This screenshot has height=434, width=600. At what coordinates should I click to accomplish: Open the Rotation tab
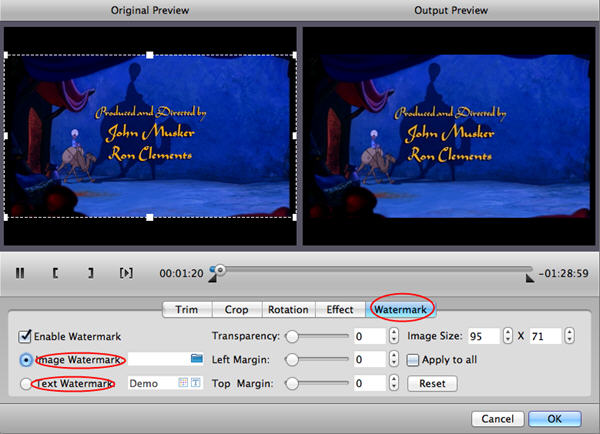point(288,309)
